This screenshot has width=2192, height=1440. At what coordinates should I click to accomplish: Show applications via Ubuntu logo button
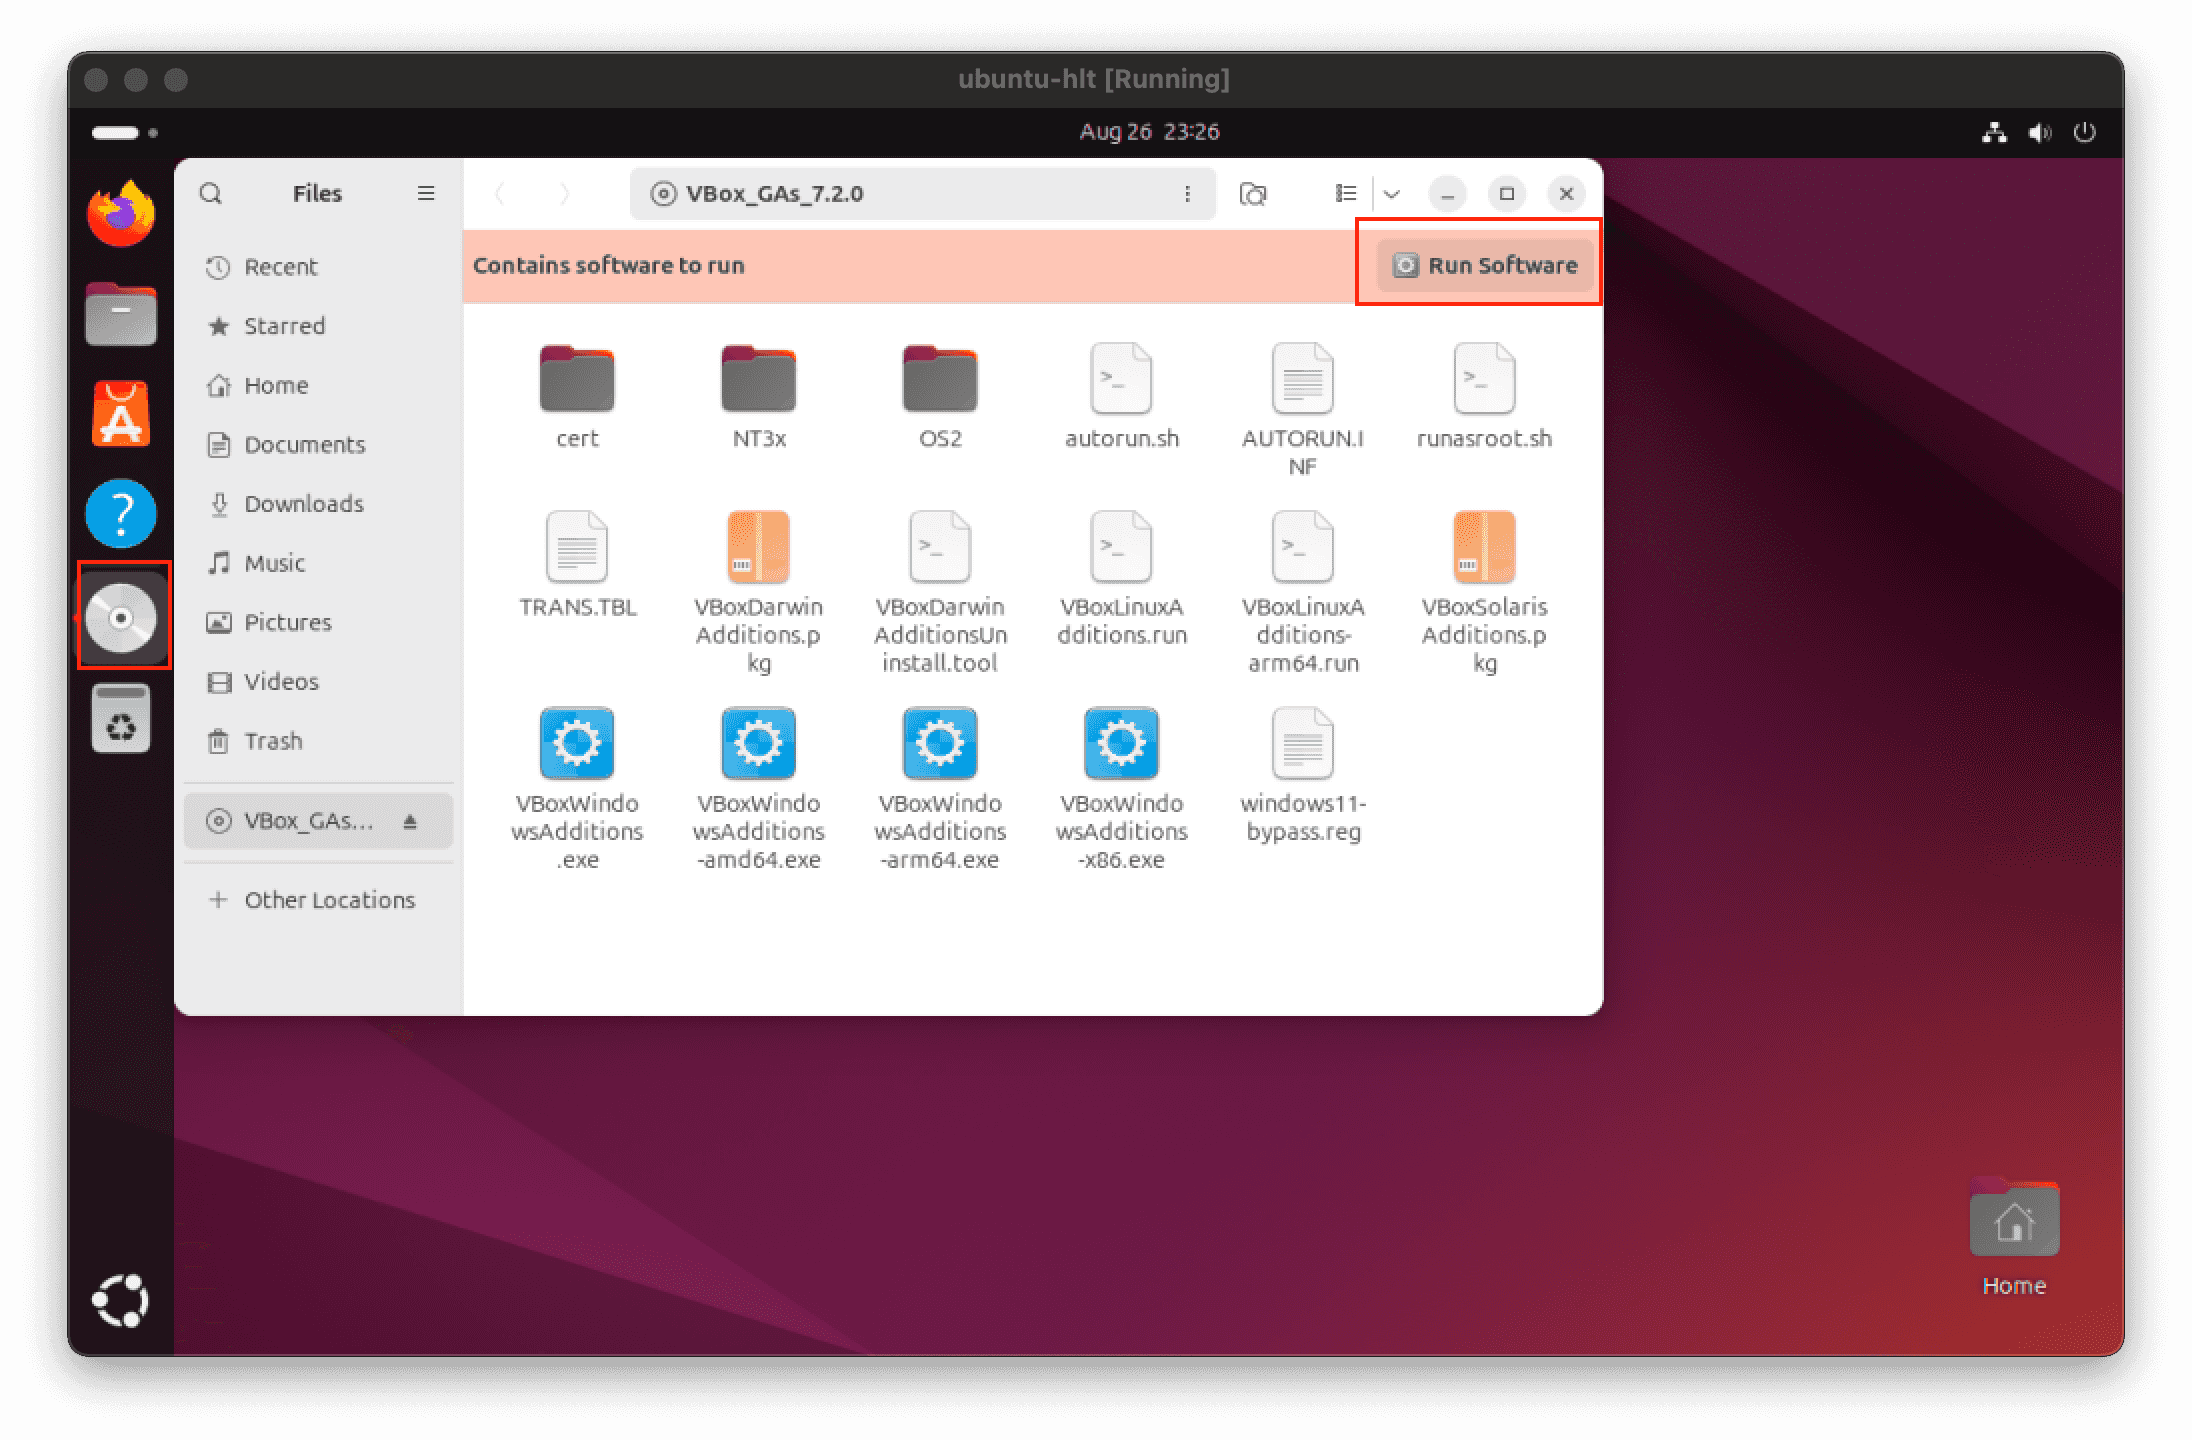tap(121, 1300)
